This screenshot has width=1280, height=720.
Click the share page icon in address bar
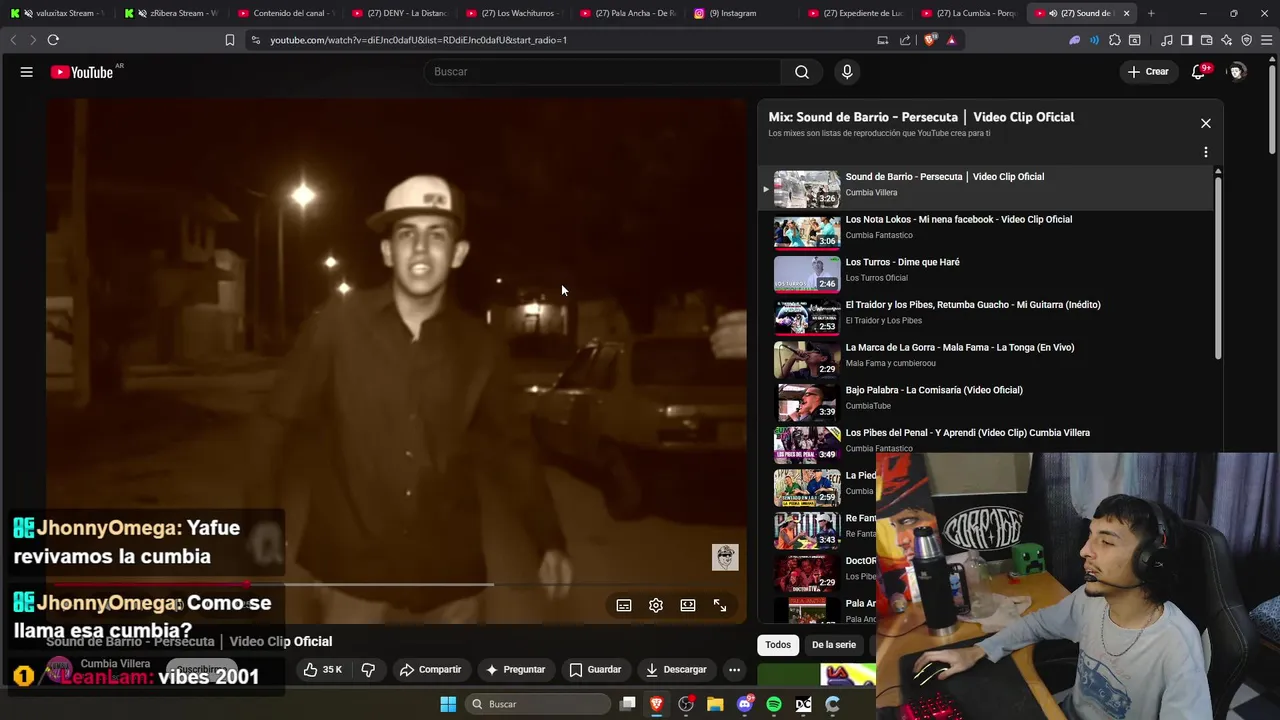905,40
